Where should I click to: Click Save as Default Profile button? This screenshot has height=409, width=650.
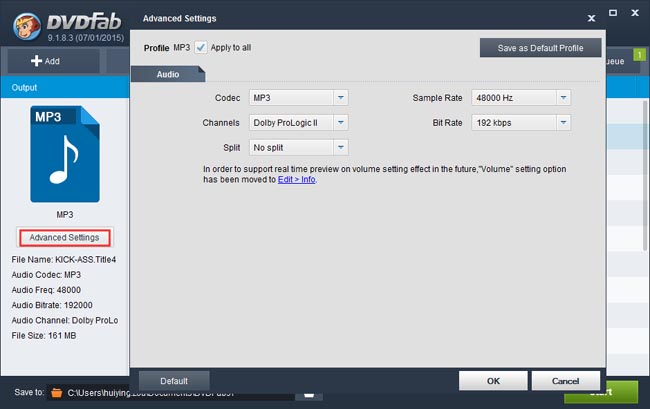[x=540, y=47]
